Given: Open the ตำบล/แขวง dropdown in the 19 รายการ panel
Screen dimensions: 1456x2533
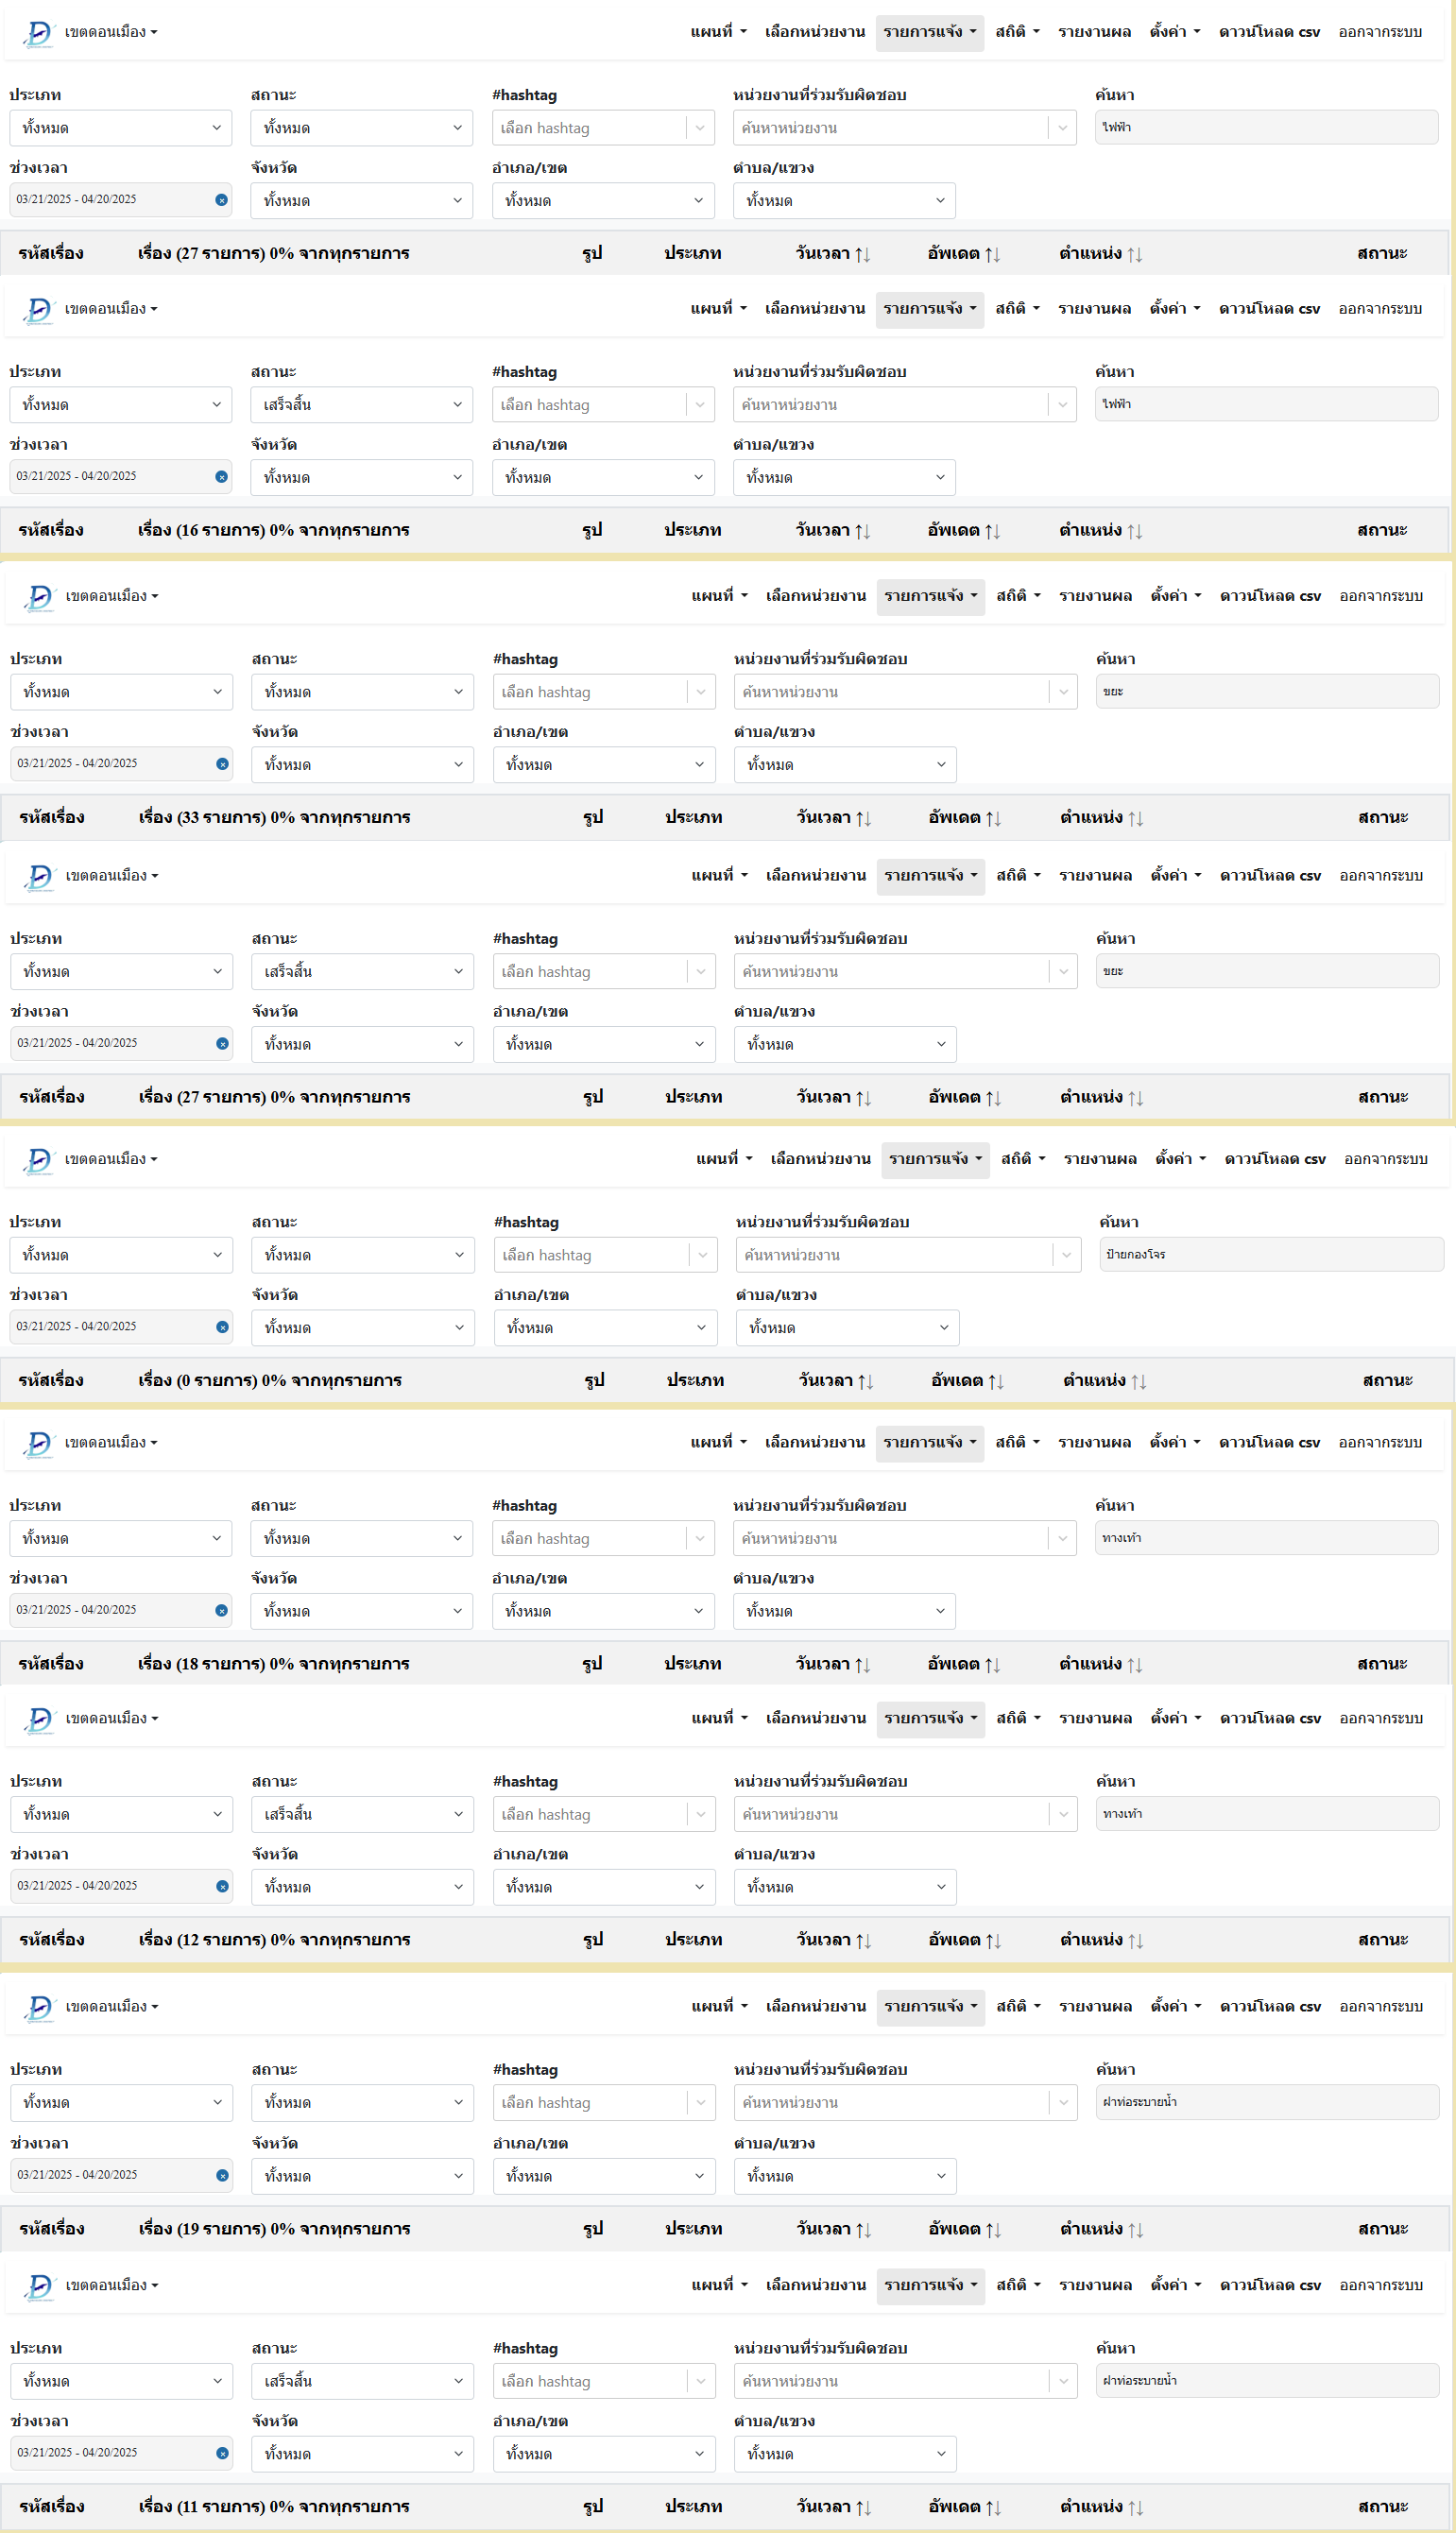Looking at the screenshot, I should point(845,2176).
